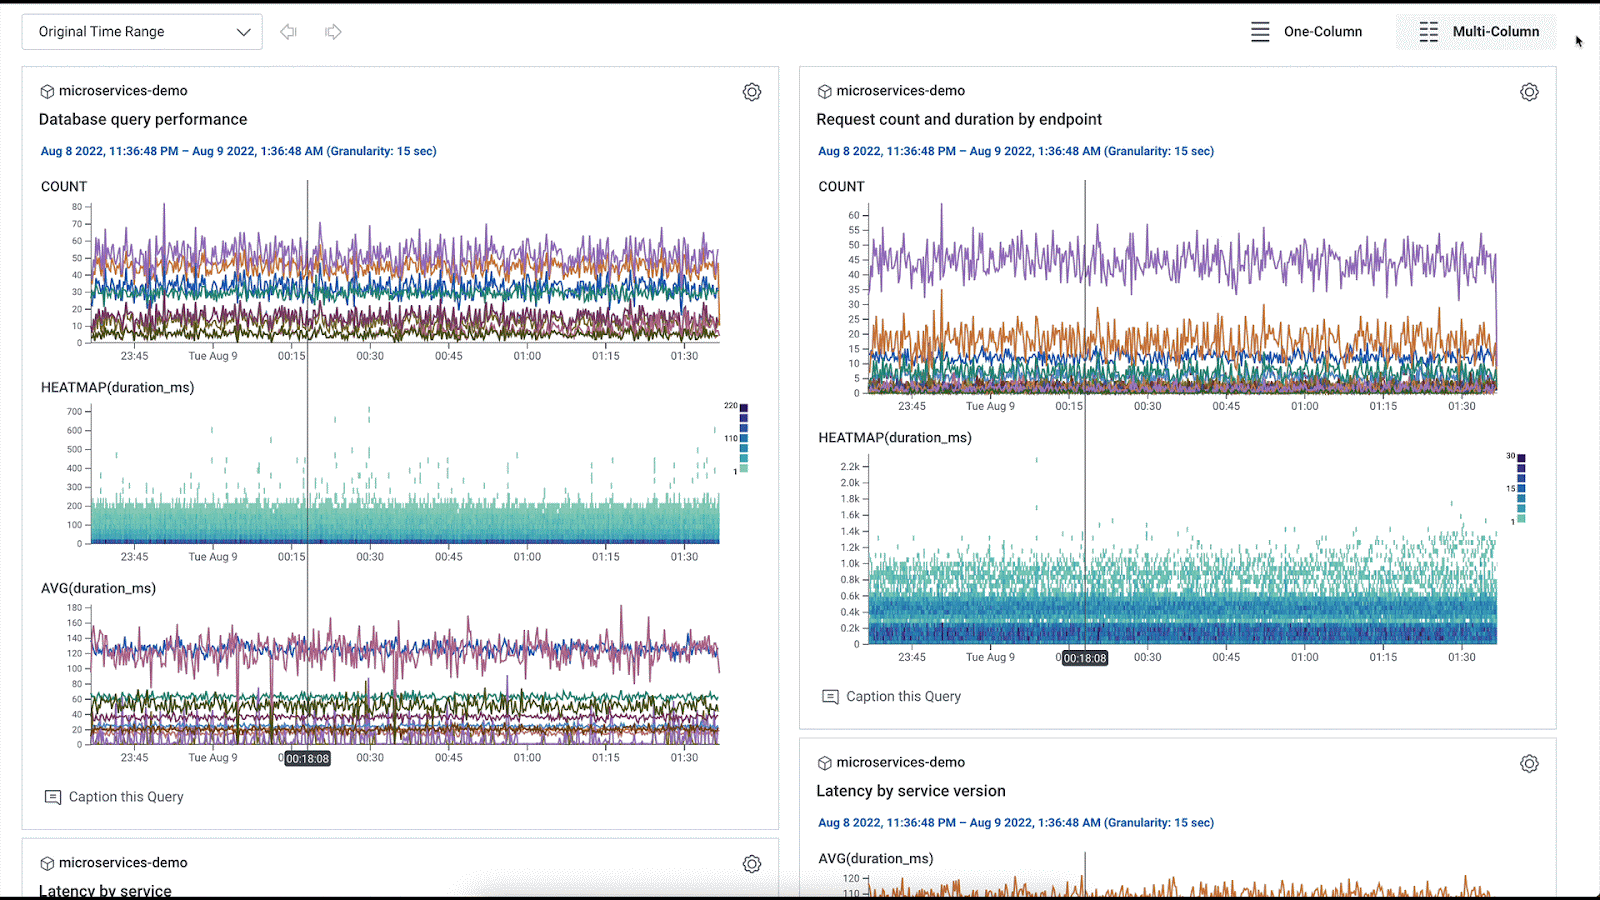Click database heatmap color legend scale
Viewport: 1600px width, 900px height.
(743, 438)
